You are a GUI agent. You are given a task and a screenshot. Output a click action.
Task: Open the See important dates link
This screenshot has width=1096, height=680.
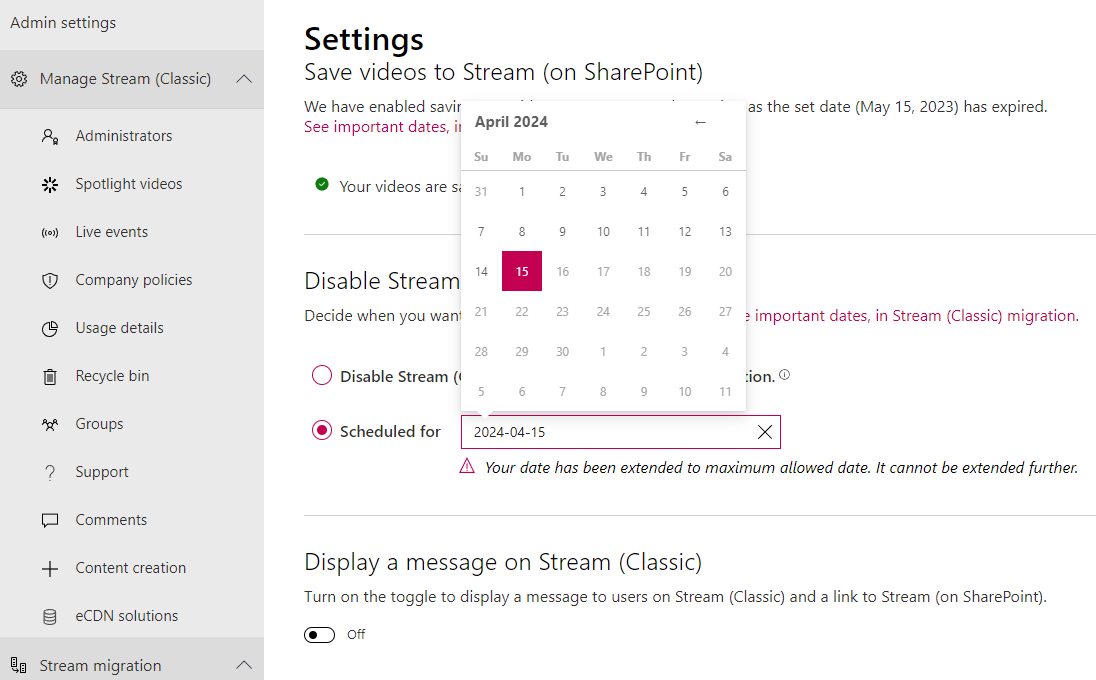coord(376,127)
